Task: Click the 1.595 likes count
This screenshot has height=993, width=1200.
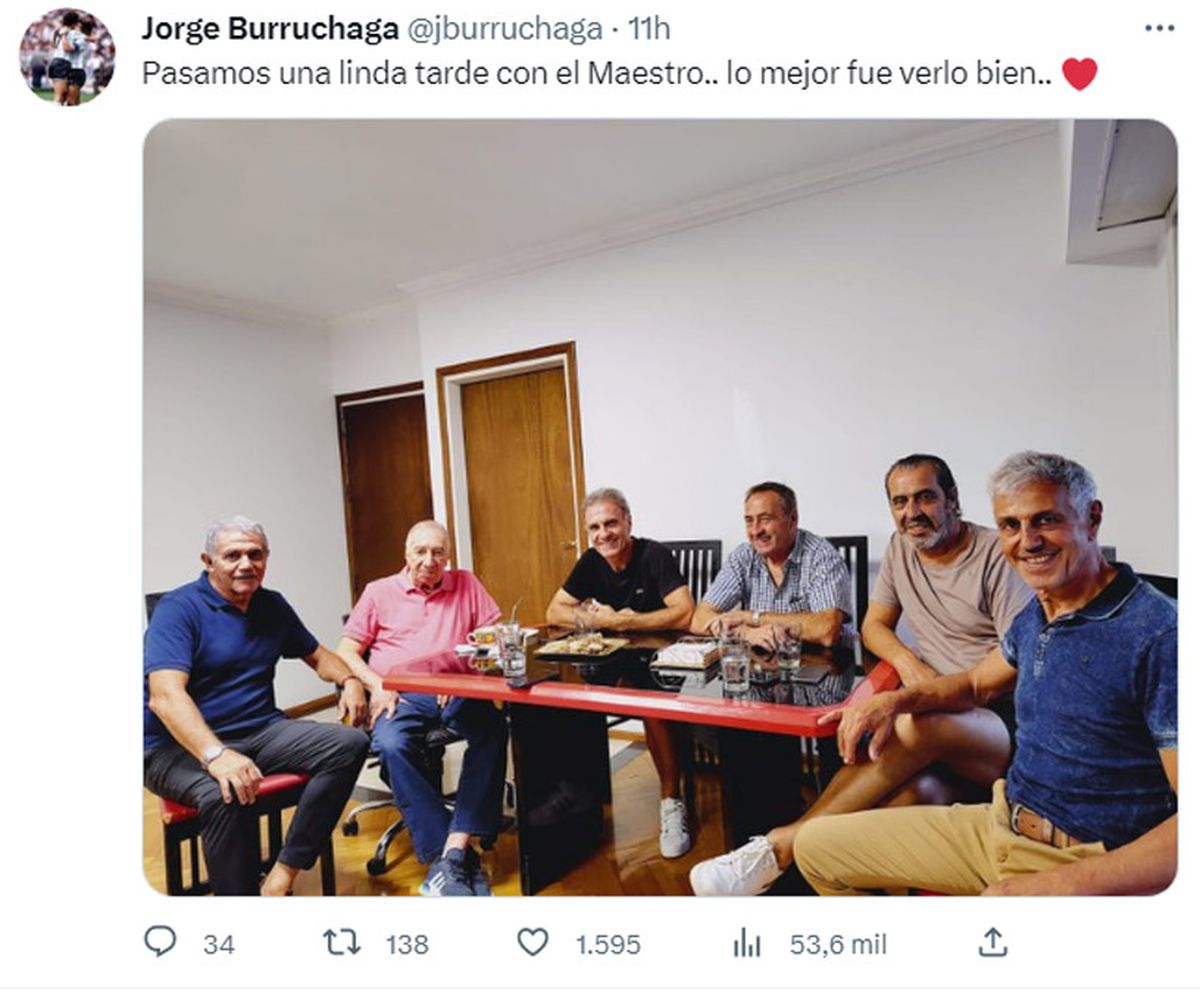Action: (x=608, y=944)
